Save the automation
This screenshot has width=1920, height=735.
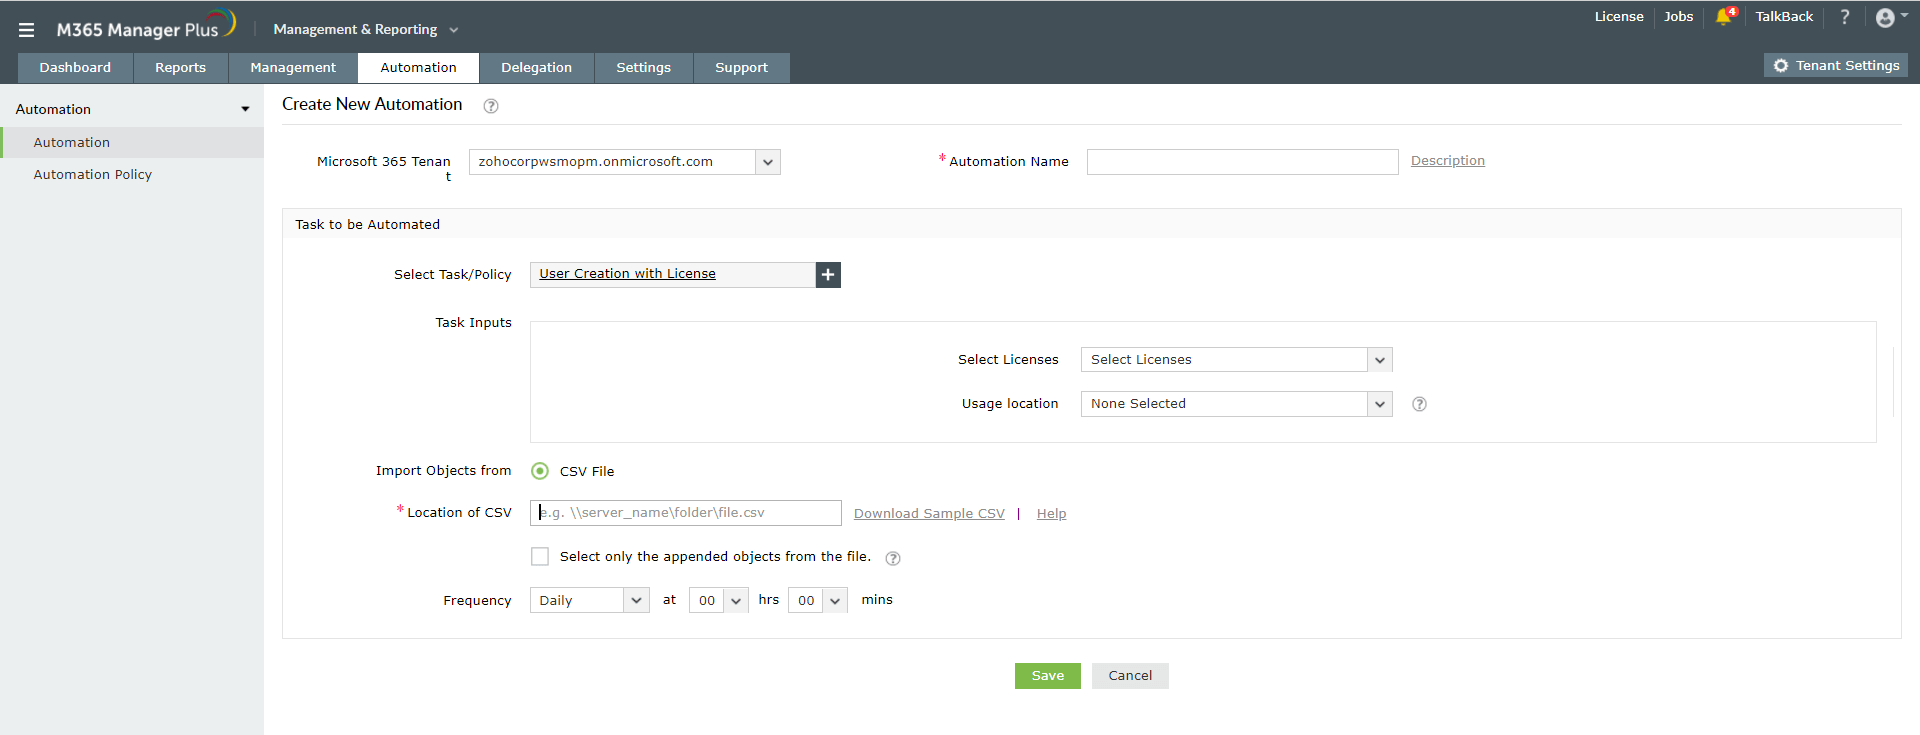coord(1048,676)
